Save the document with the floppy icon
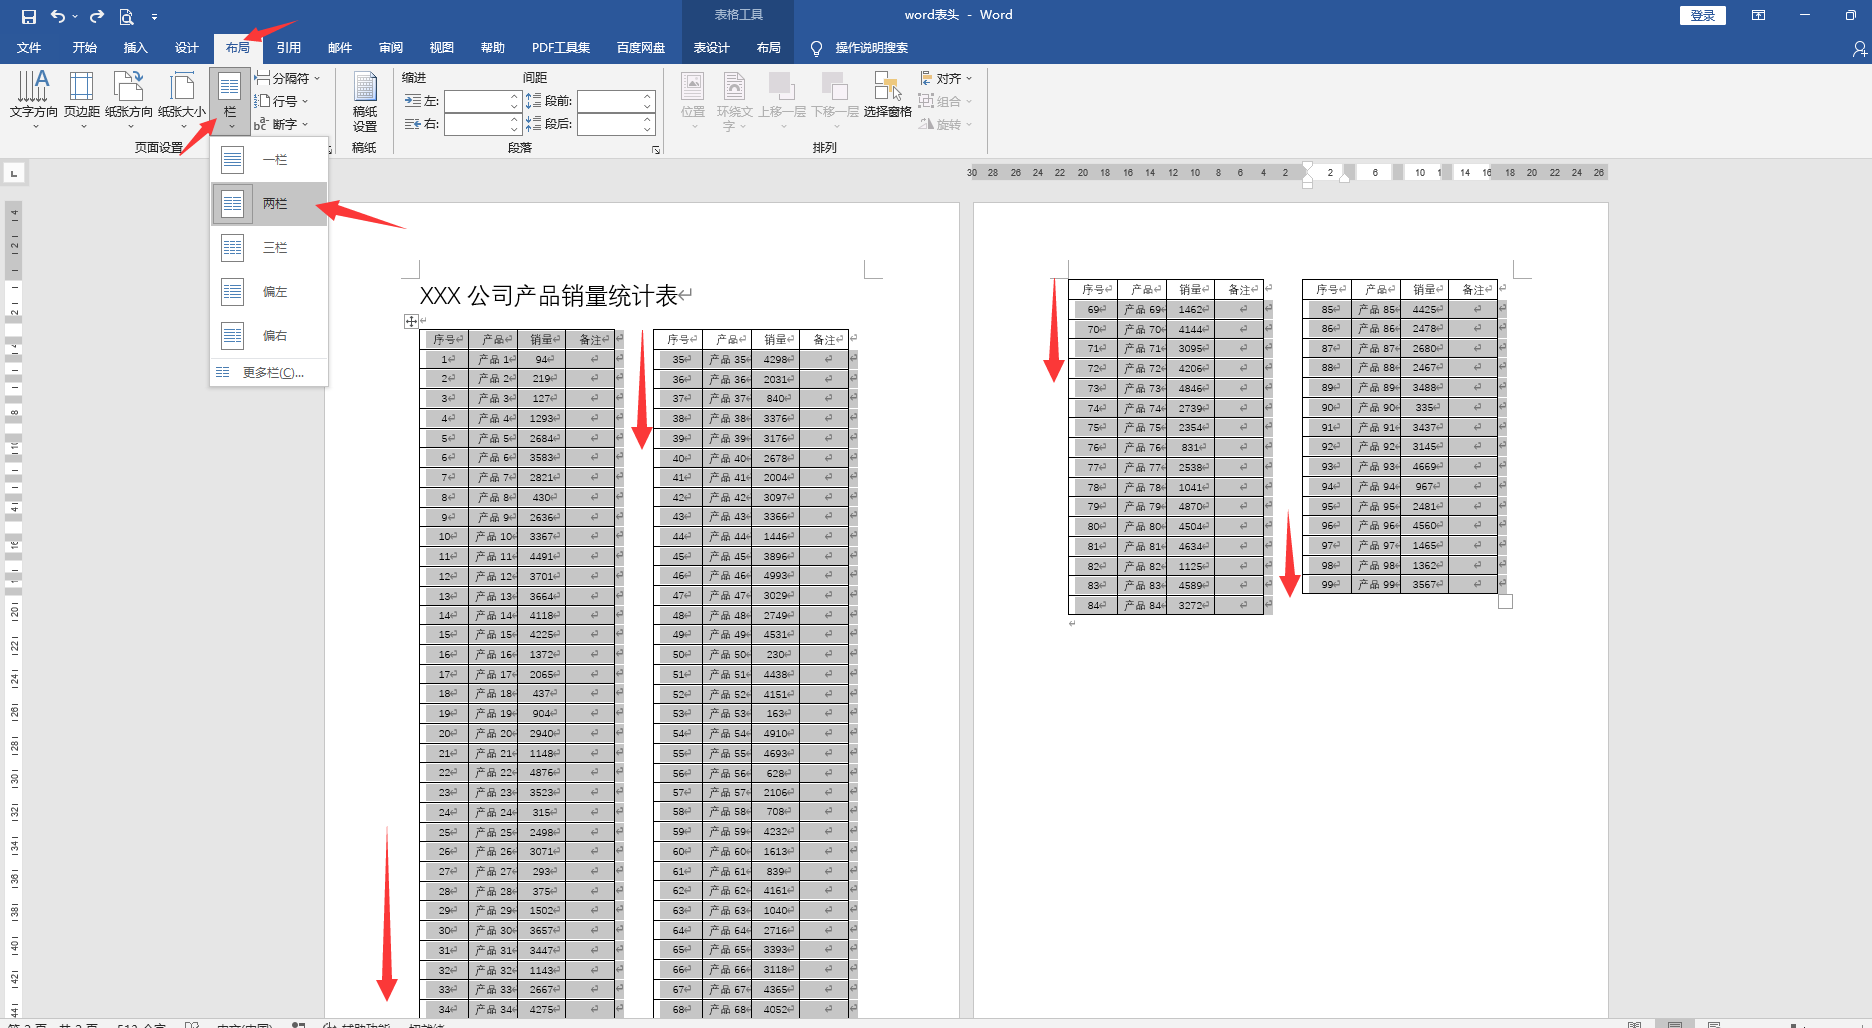The image size is (1872, 1028). tap(29, 16)
